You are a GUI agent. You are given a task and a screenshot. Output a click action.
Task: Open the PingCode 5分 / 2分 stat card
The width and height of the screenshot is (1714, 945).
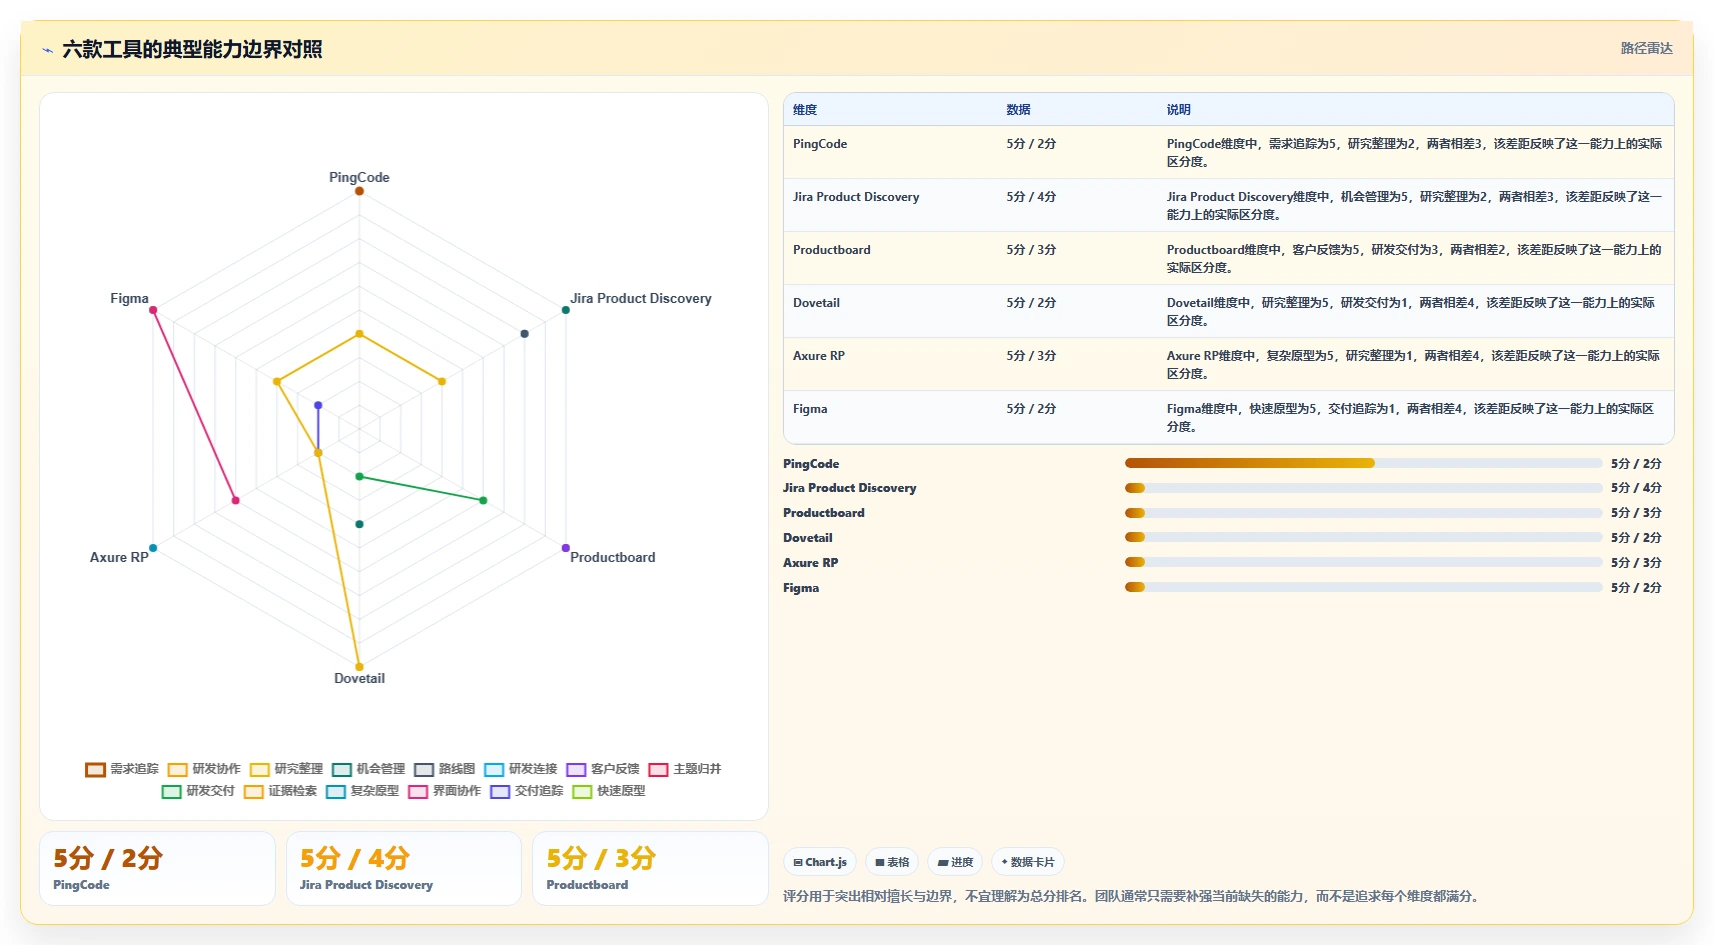click(x=157, y=868)
